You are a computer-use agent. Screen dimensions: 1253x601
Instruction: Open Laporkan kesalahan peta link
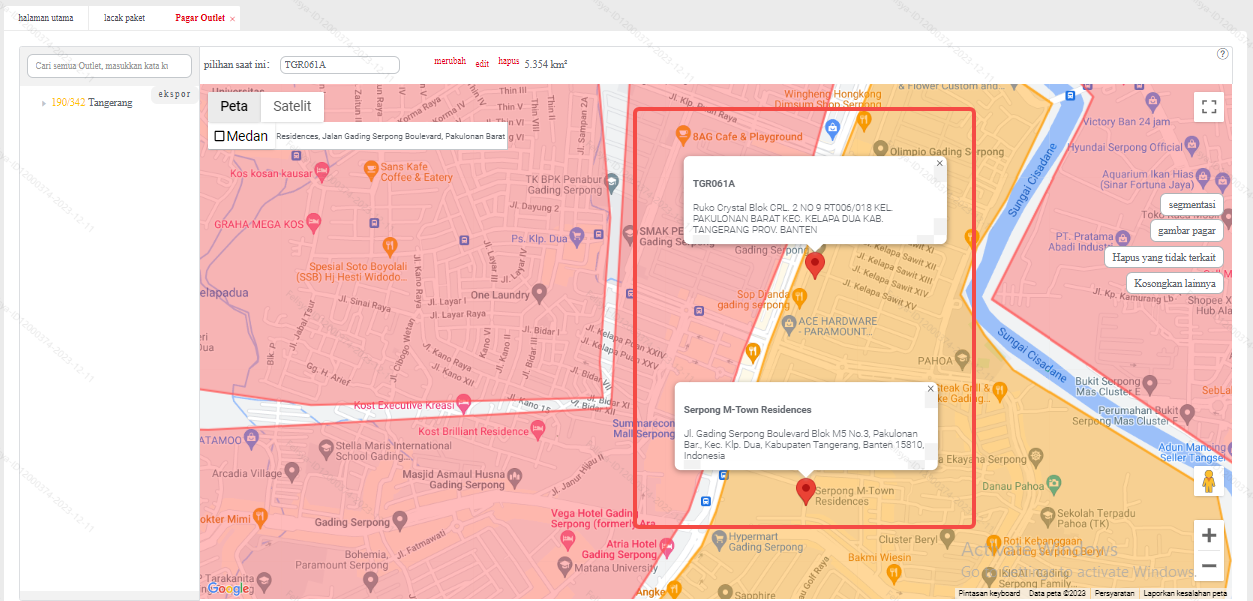click(x=1185, y=593)
